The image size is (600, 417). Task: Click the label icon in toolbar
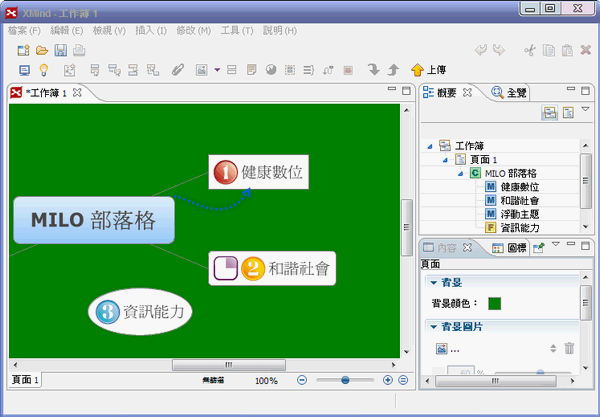pyautogui.click(x=232, y=70)
